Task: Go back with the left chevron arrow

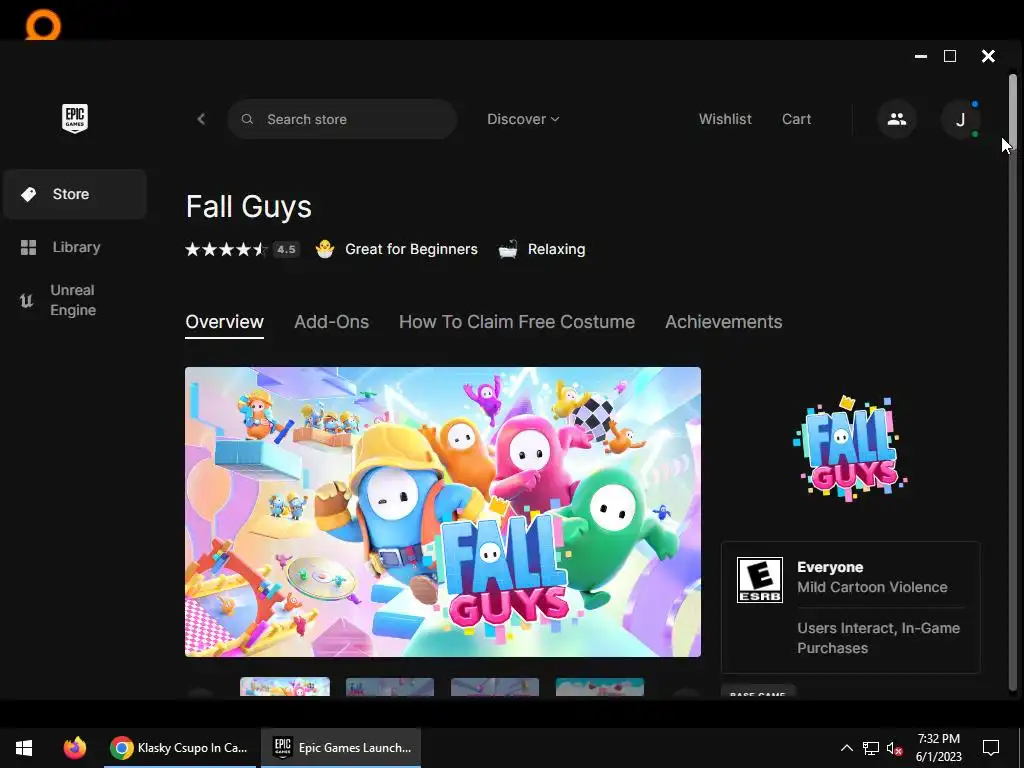Action: (x=201, y=119)
